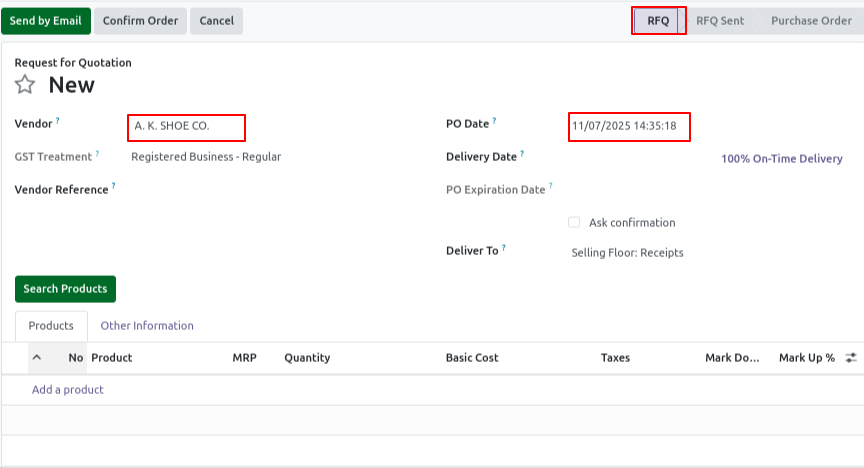Open the Vendor dropdown showing A. K. SHOE CO.

[186, 127]
